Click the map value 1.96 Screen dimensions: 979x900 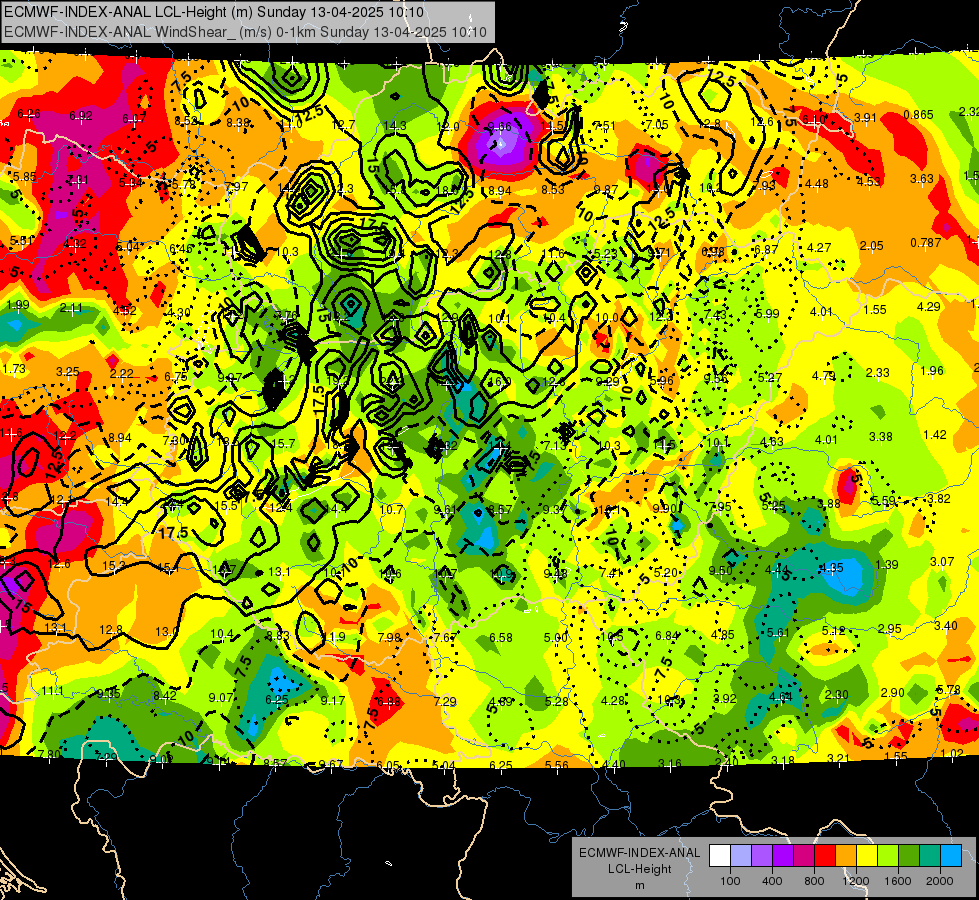[932, 371]
